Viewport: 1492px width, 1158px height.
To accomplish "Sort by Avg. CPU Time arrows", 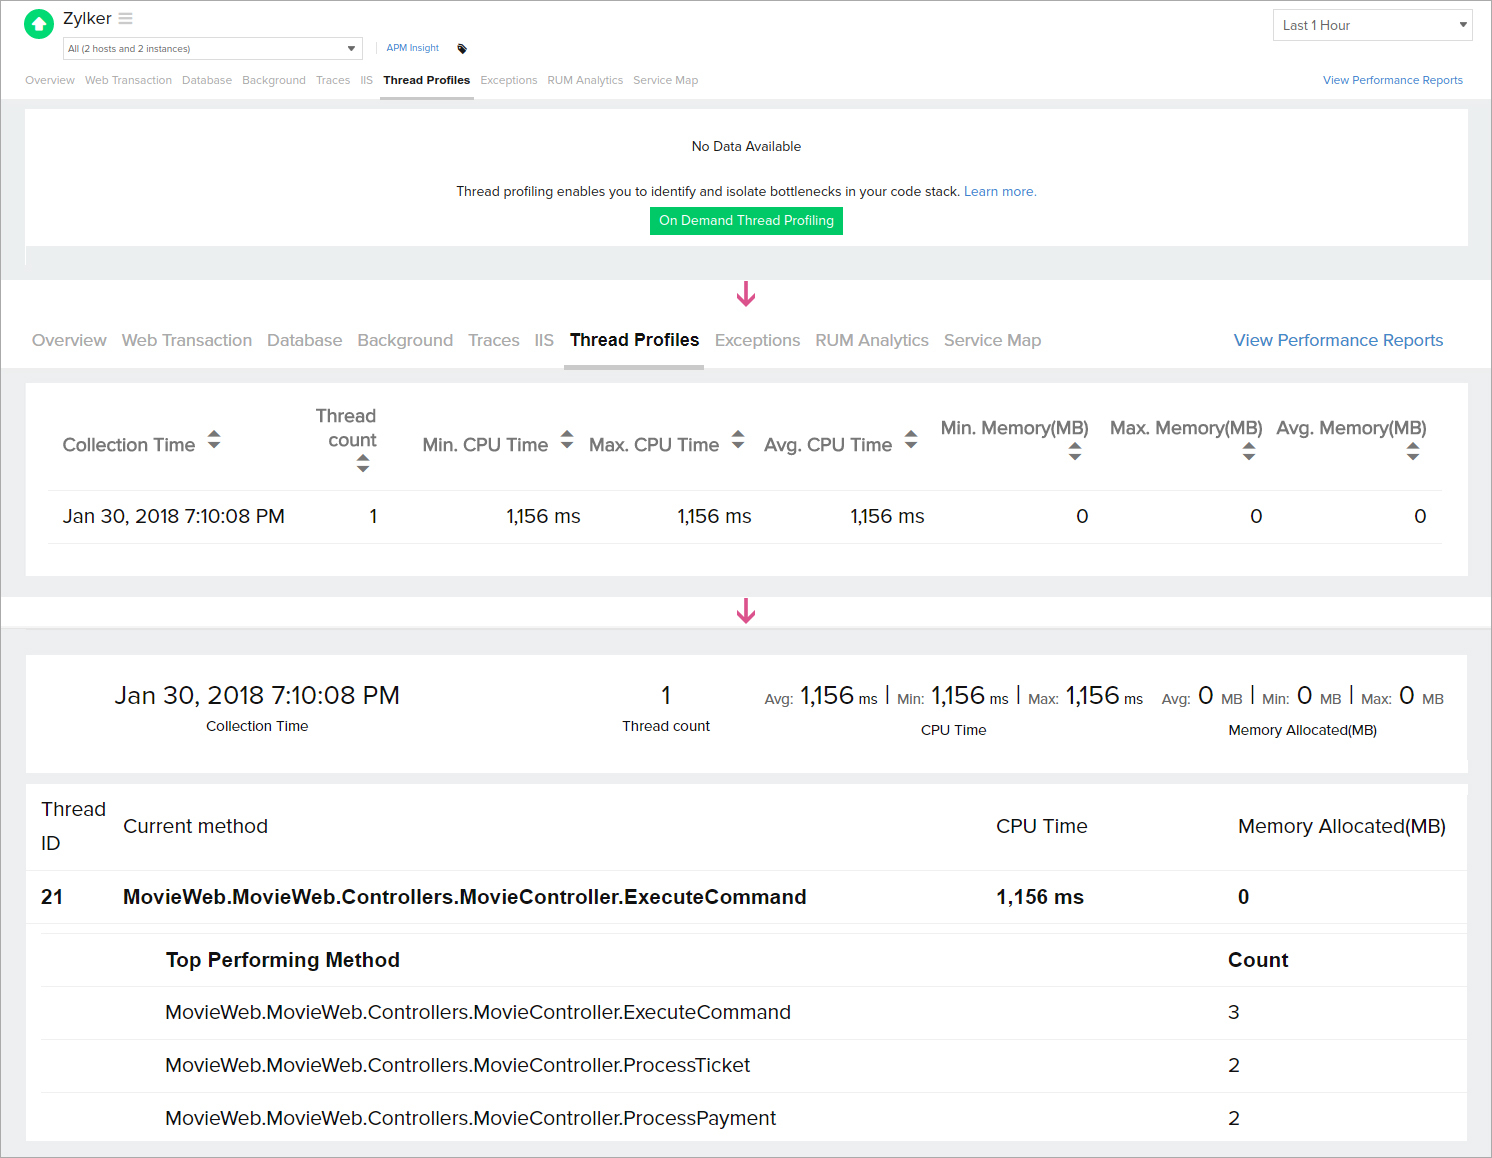I will pos(911,440).
